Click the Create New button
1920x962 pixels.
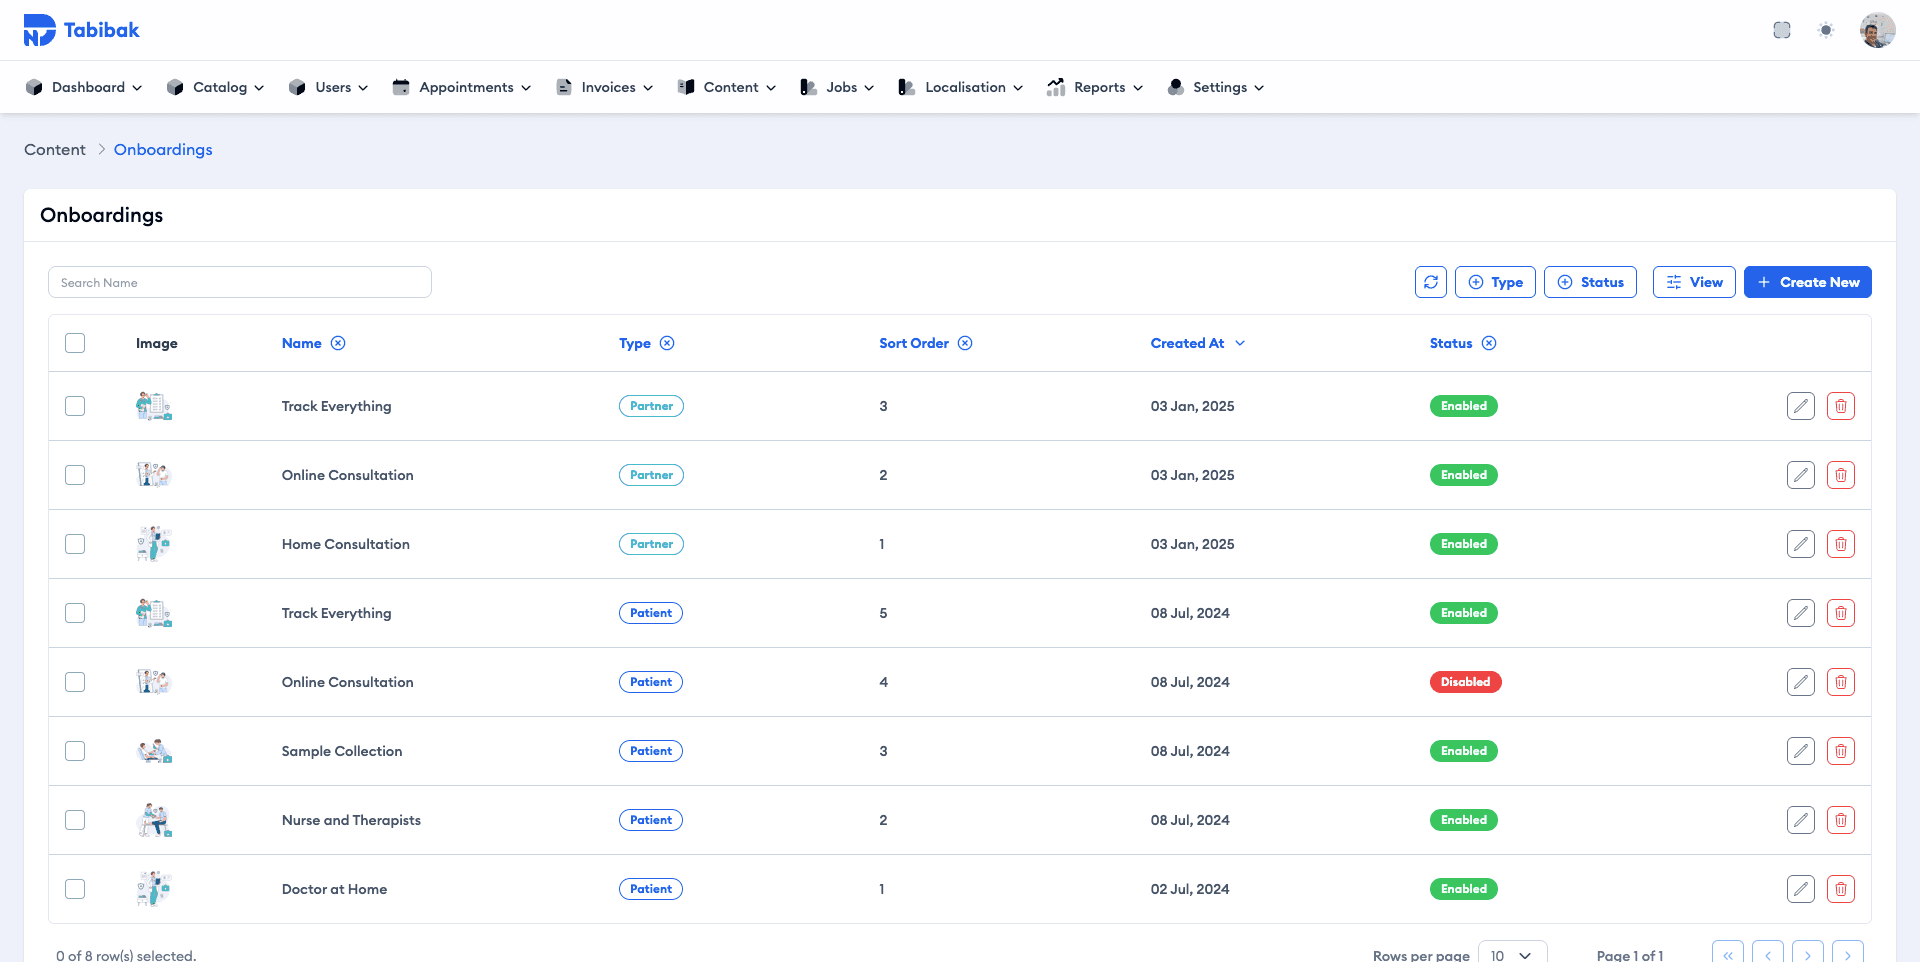pyautogui.click(x=1807, y=282)
